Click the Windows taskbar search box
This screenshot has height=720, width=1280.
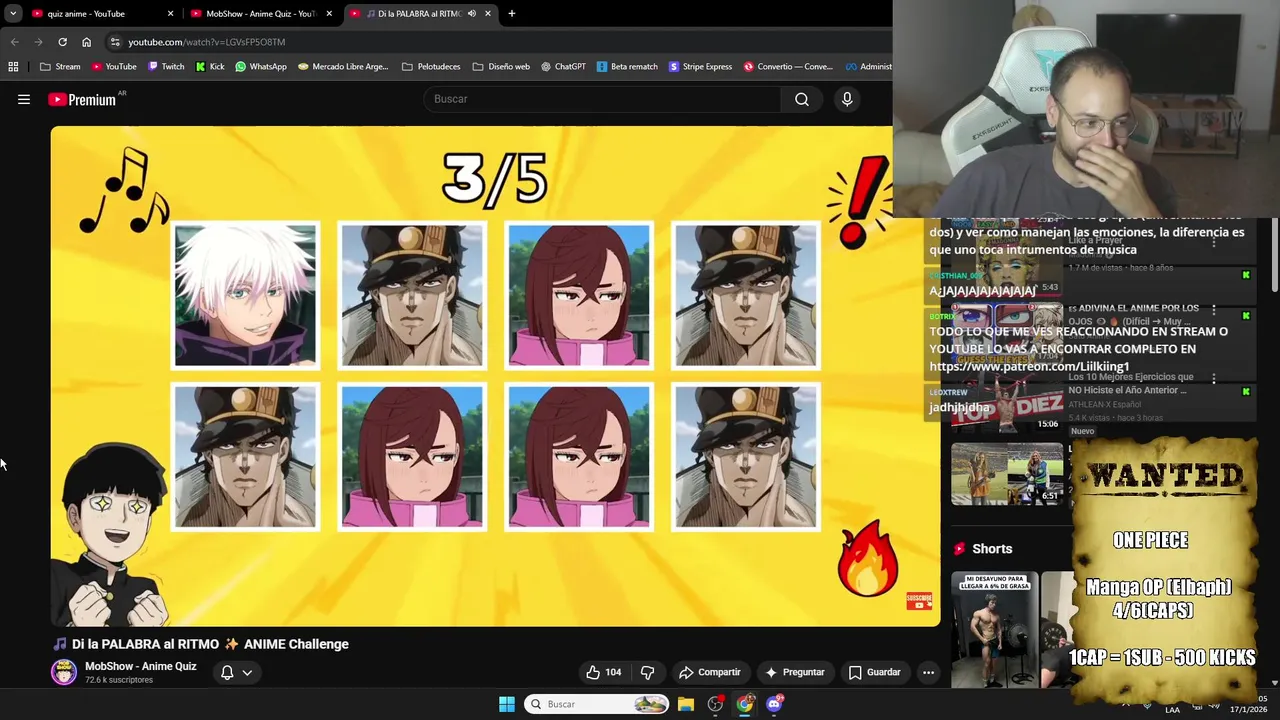click(596, 704)
